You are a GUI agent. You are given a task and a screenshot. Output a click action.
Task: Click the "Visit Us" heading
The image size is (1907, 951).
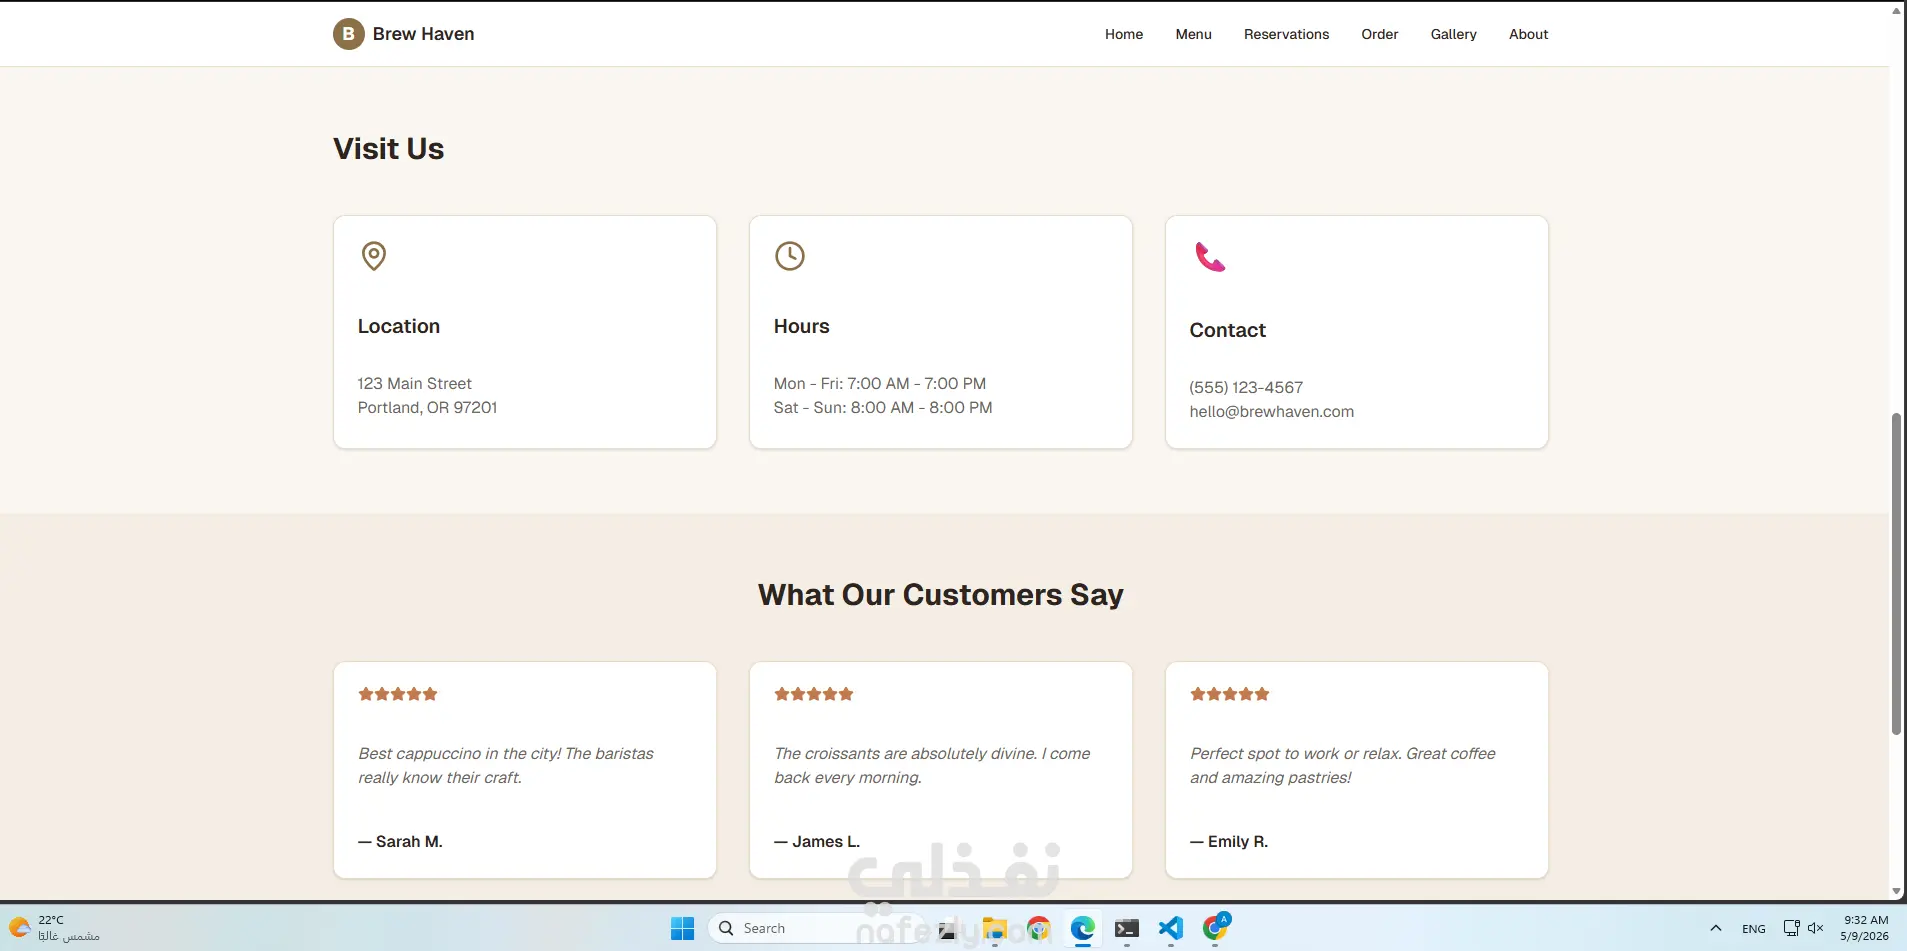389,149
